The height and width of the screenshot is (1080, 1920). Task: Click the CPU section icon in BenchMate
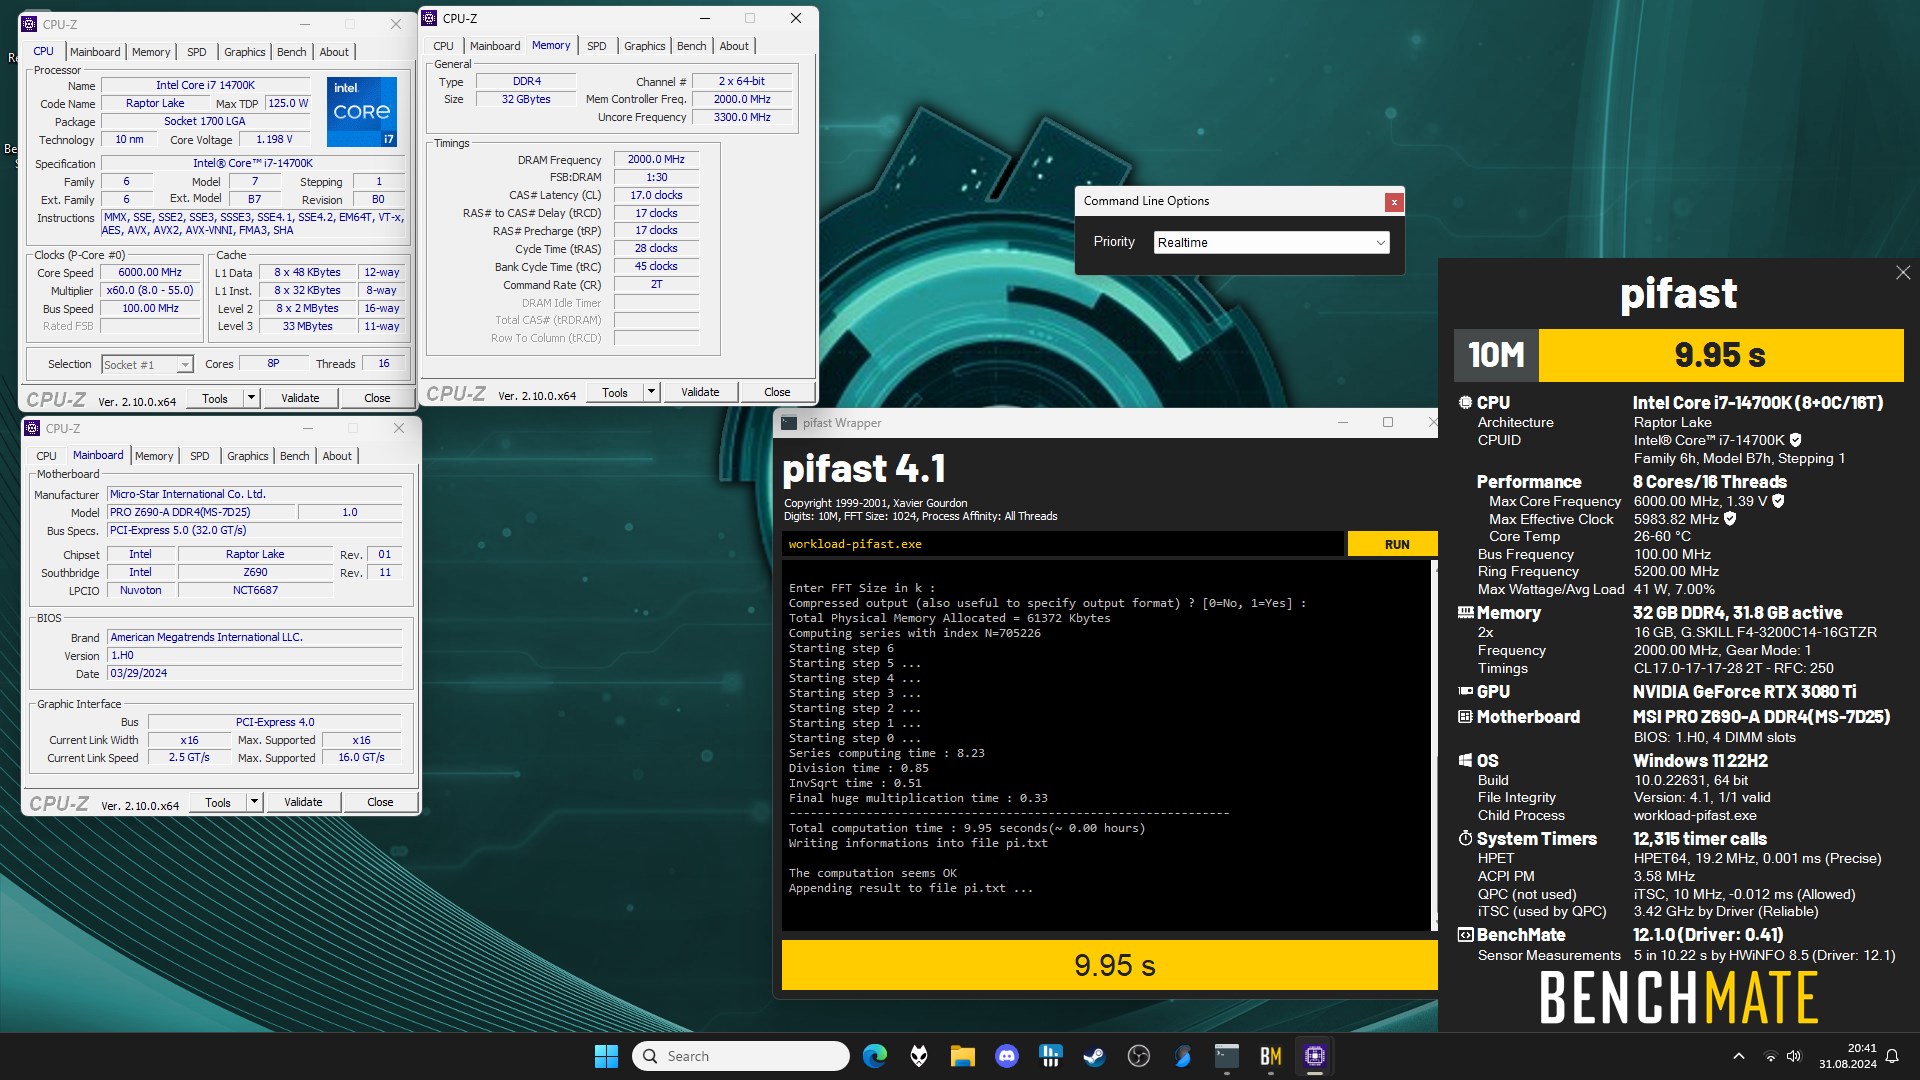[x=1465, y=402]
